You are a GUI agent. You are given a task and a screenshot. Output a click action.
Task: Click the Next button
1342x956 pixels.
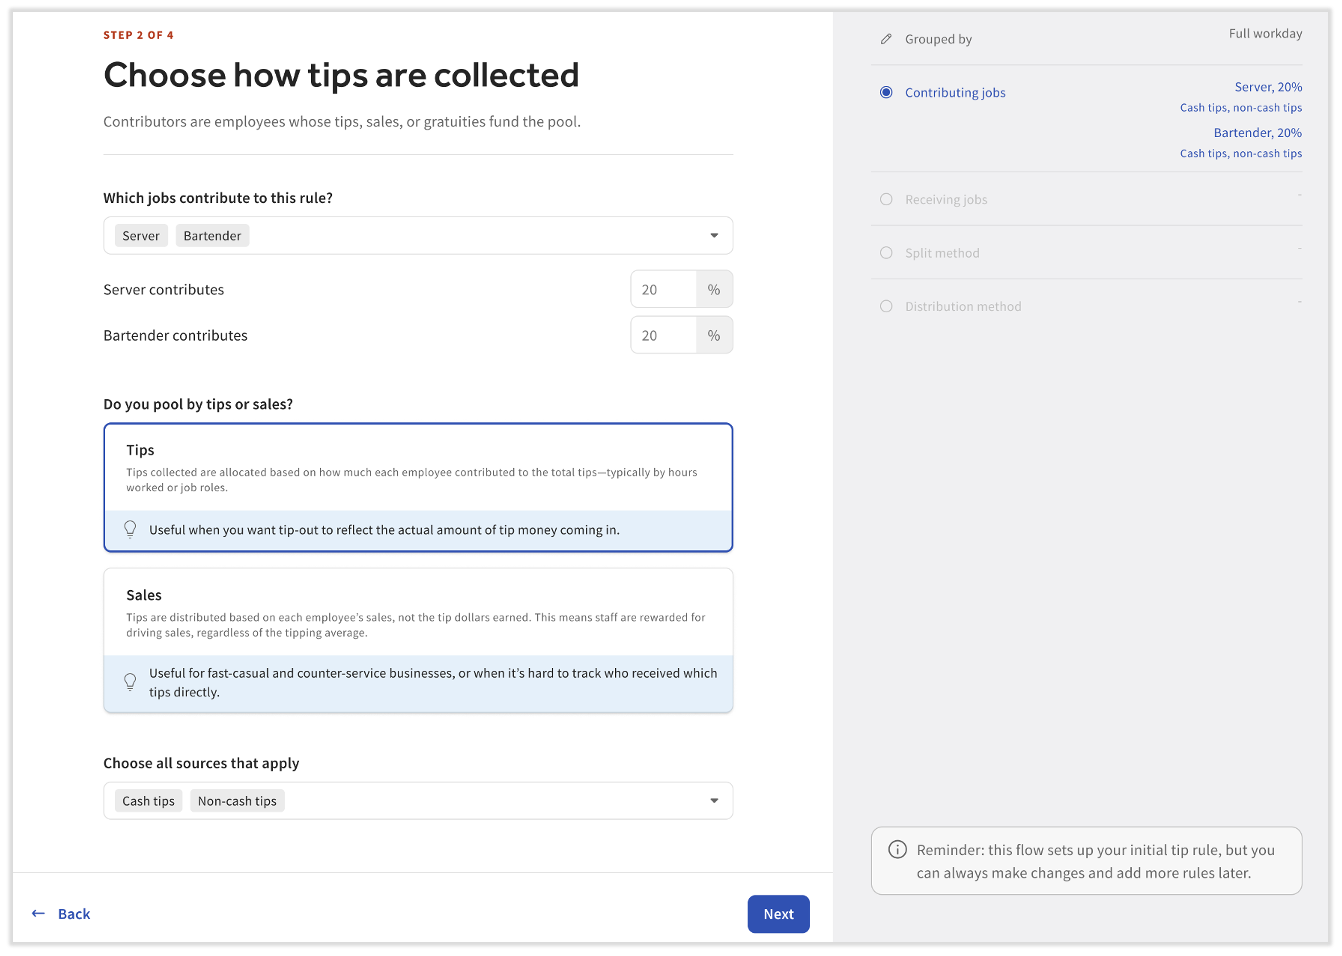(x=778, y=914)
